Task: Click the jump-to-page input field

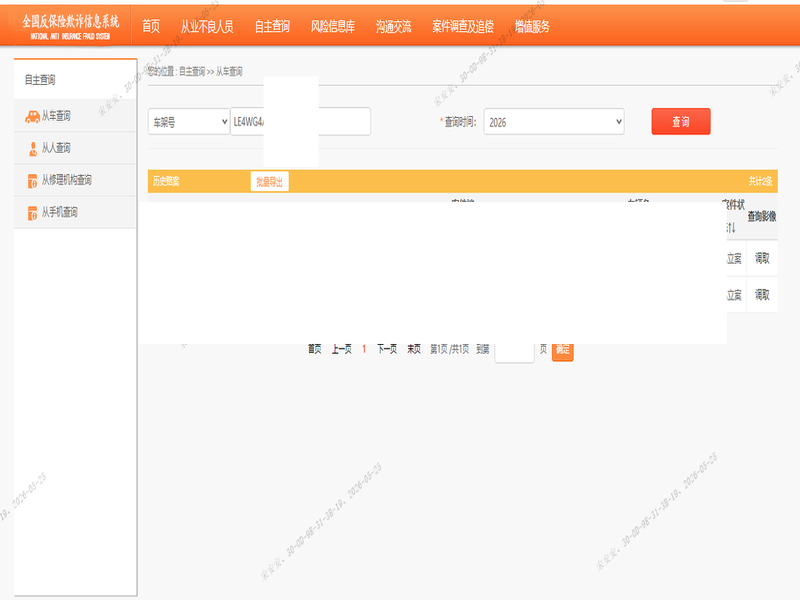Action: 514,352
